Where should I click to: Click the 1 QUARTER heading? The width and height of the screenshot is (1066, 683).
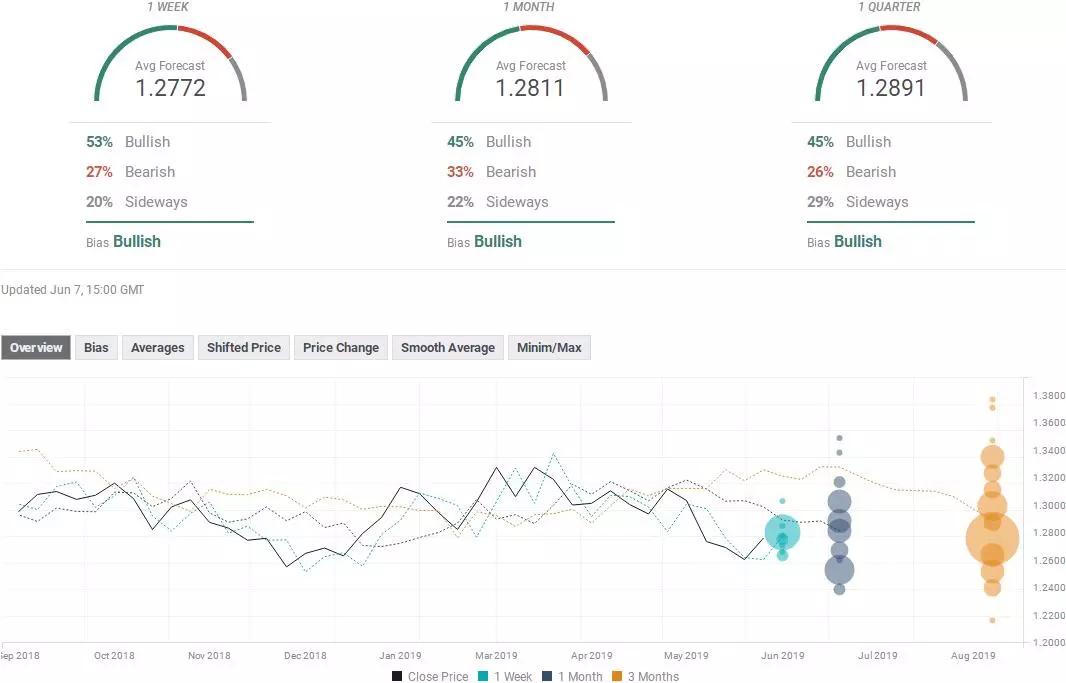coord(889,7)
